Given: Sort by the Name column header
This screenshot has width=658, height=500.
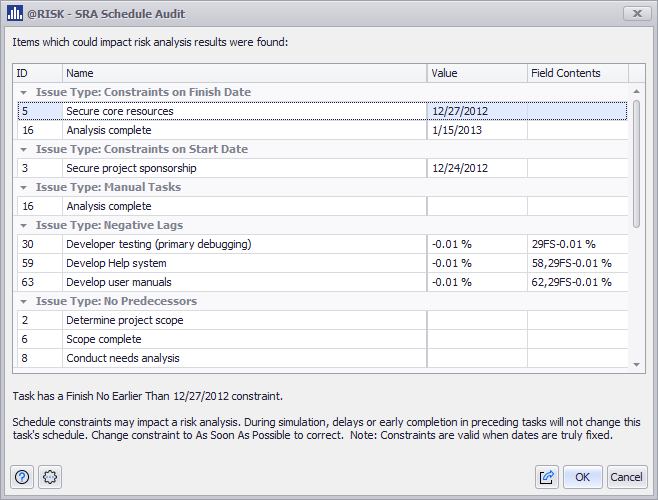Looking at the screenshot, I should (x=244, y=73).
